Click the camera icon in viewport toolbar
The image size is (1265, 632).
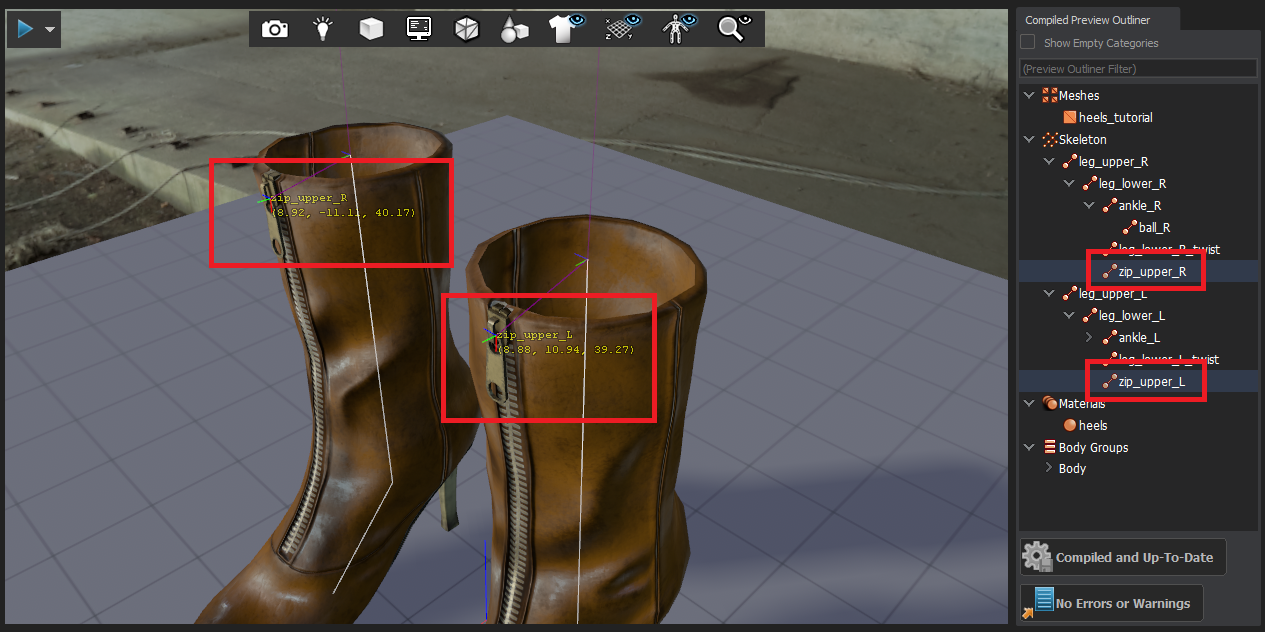275,29
